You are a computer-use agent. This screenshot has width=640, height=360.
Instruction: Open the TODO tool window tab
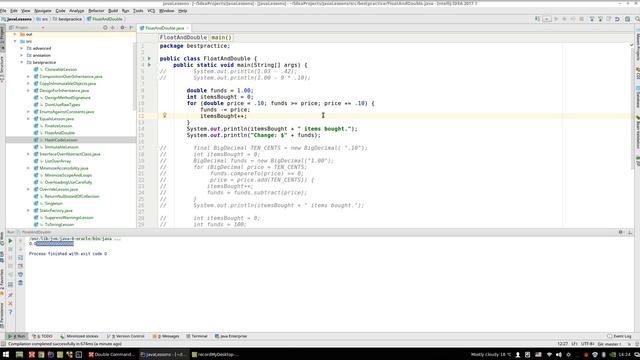42,336
